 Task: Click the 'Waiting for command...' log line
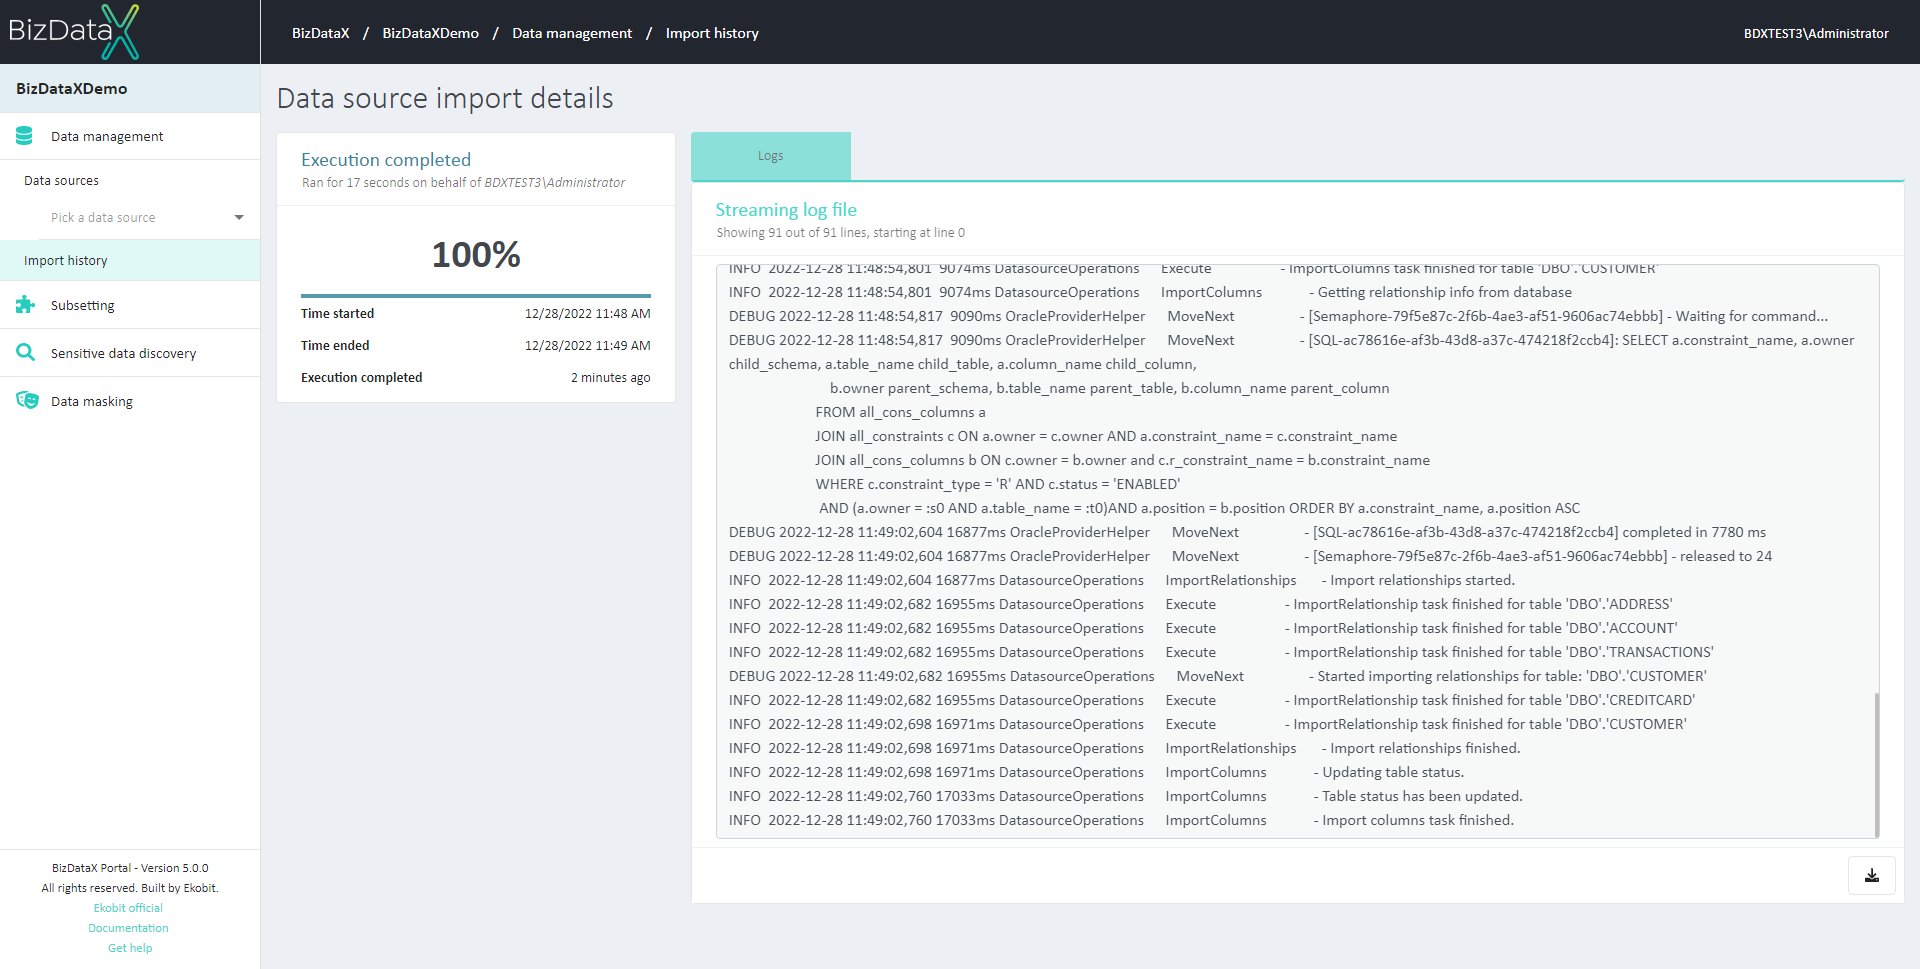tap(1278, 316)
